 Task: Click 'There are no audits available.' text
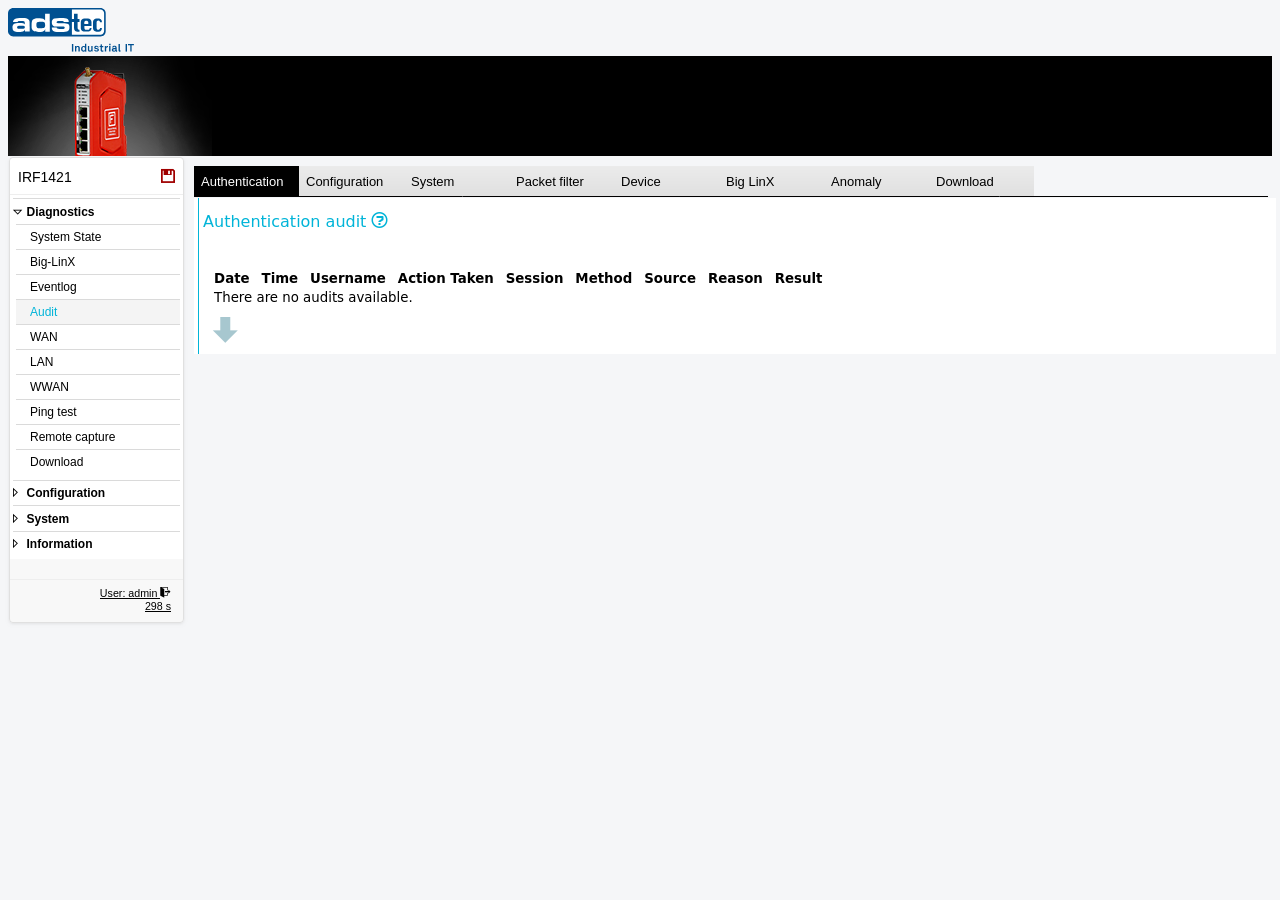click(x=313, y=297)
